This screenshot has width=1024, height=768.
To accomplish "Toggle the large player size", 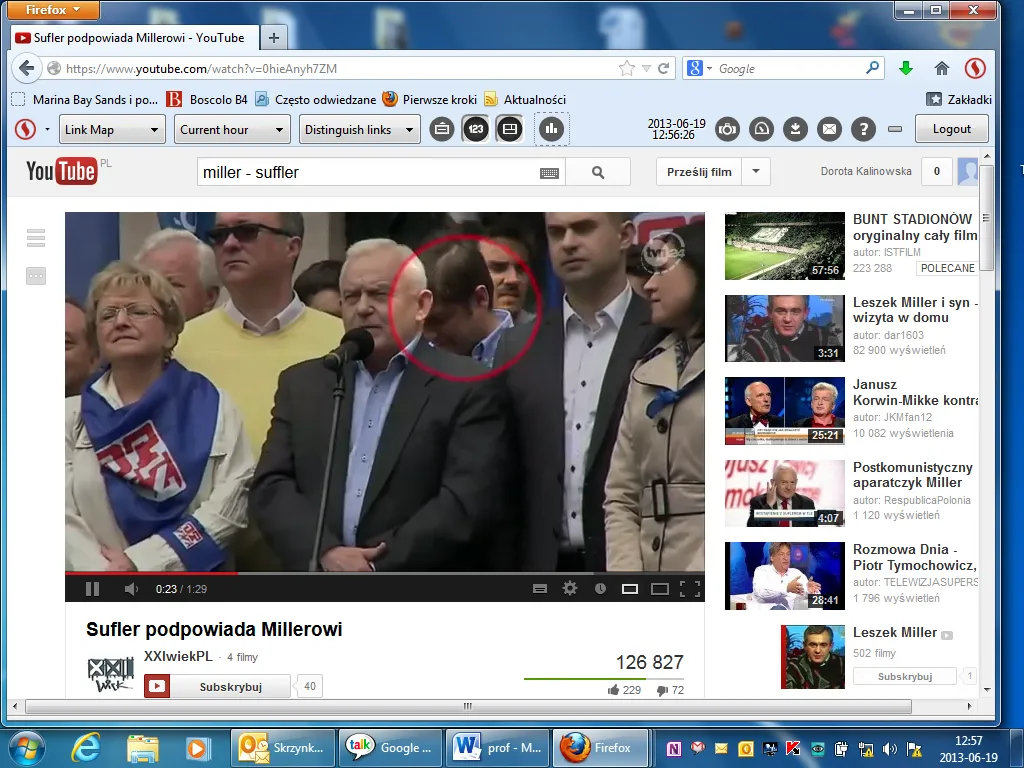I will pos(660,589).
